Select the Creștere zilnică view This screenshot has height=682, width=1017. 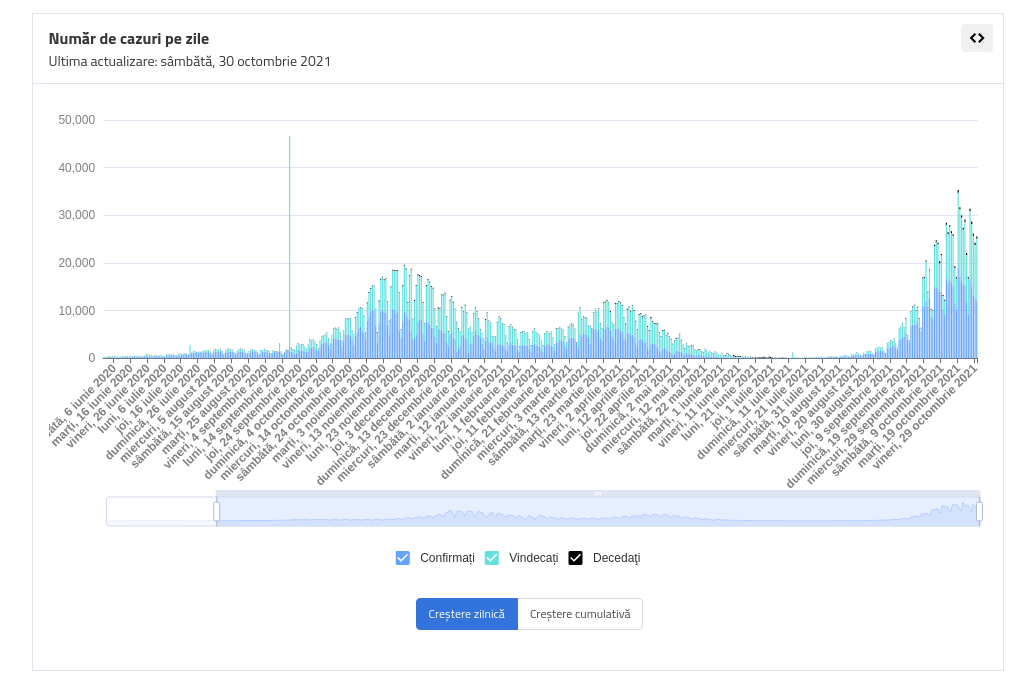tap(466, 614)
